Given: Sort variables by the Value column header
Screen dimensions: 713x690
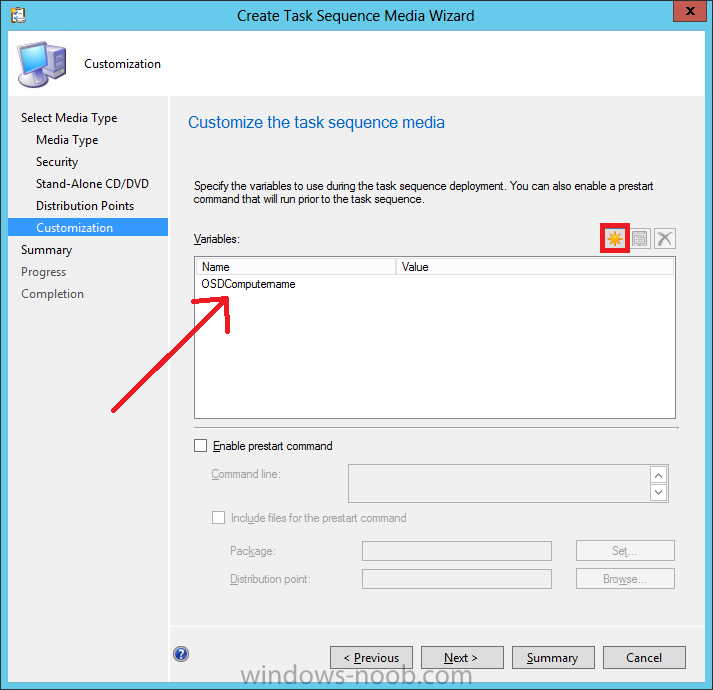Looking at the screenshot, I should [x=535, y=267].
